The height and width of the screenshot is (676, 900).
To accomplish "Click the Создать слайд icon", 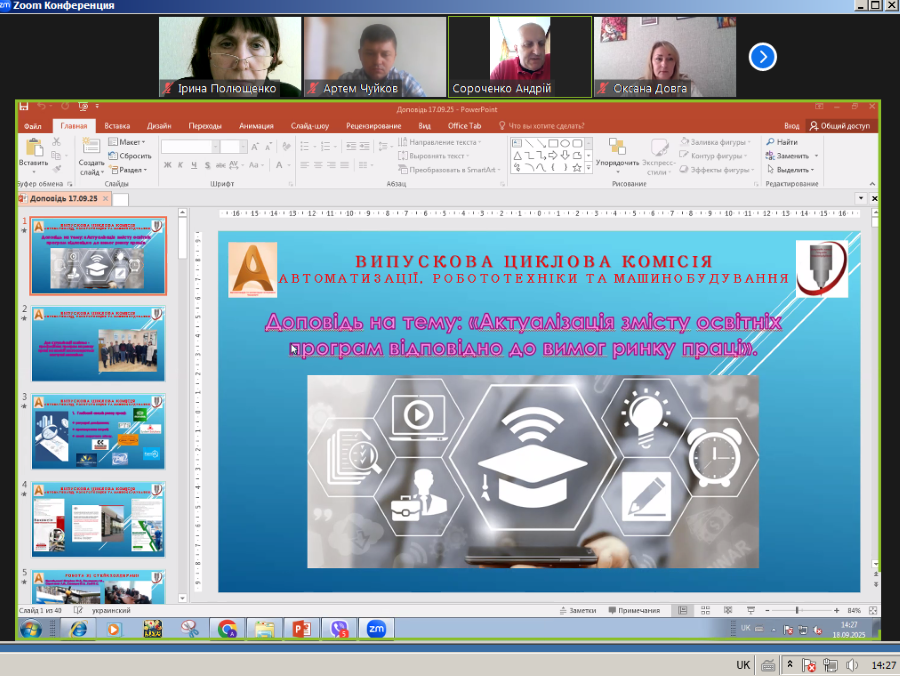I will click(91, 148).
